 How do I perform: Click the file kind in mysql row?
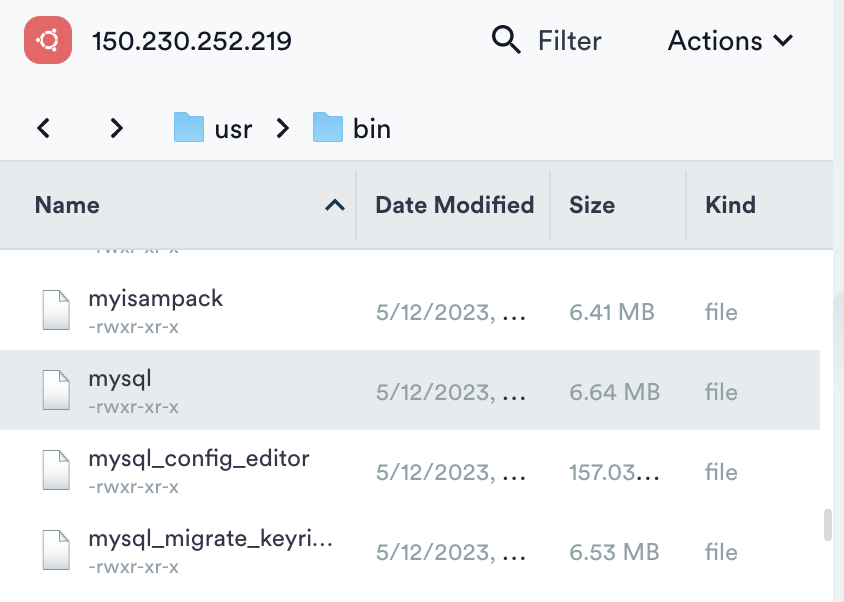click(x=721, y=393)
